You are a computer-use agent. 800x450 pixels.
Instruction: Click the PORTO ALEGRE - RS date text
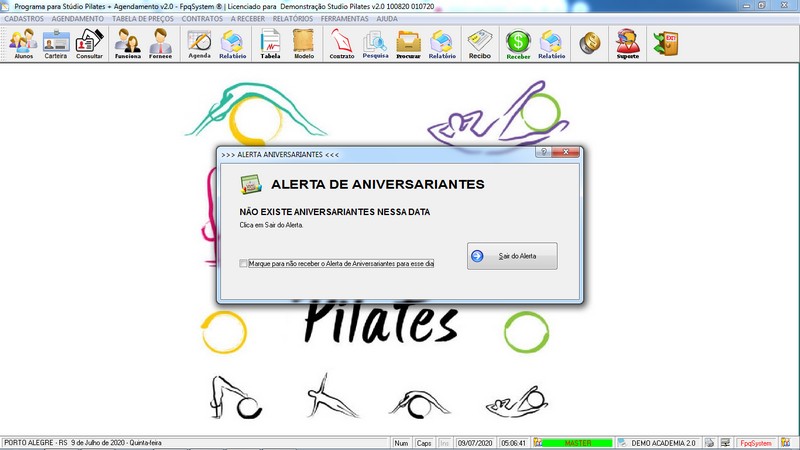(x=83, y=443)
